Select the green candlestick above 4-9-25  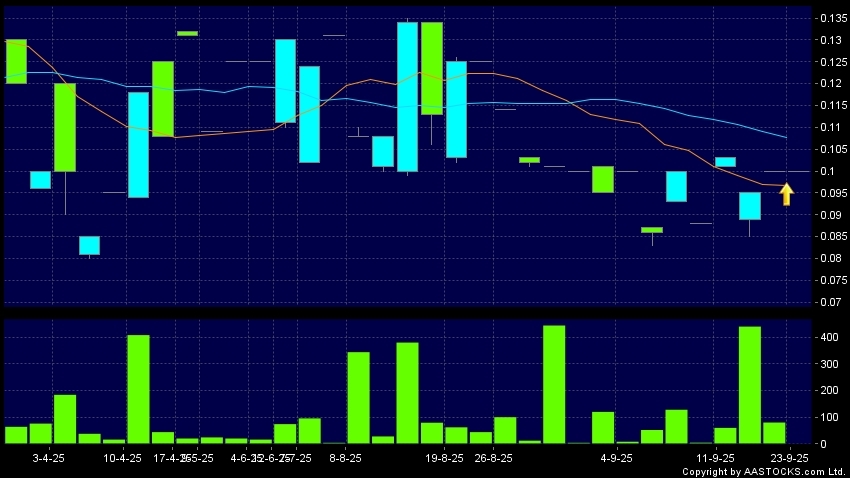[602, 179]
